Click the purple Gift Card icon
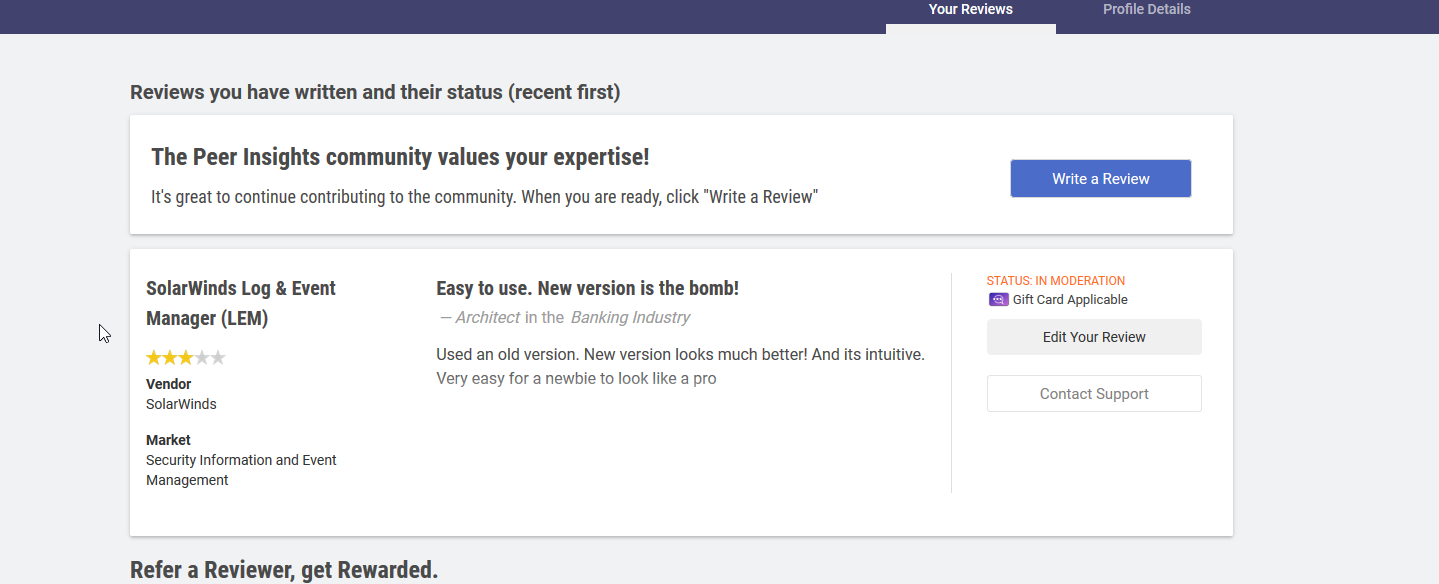The height and width of the screenshot is (584, 1439). point(998,300)
